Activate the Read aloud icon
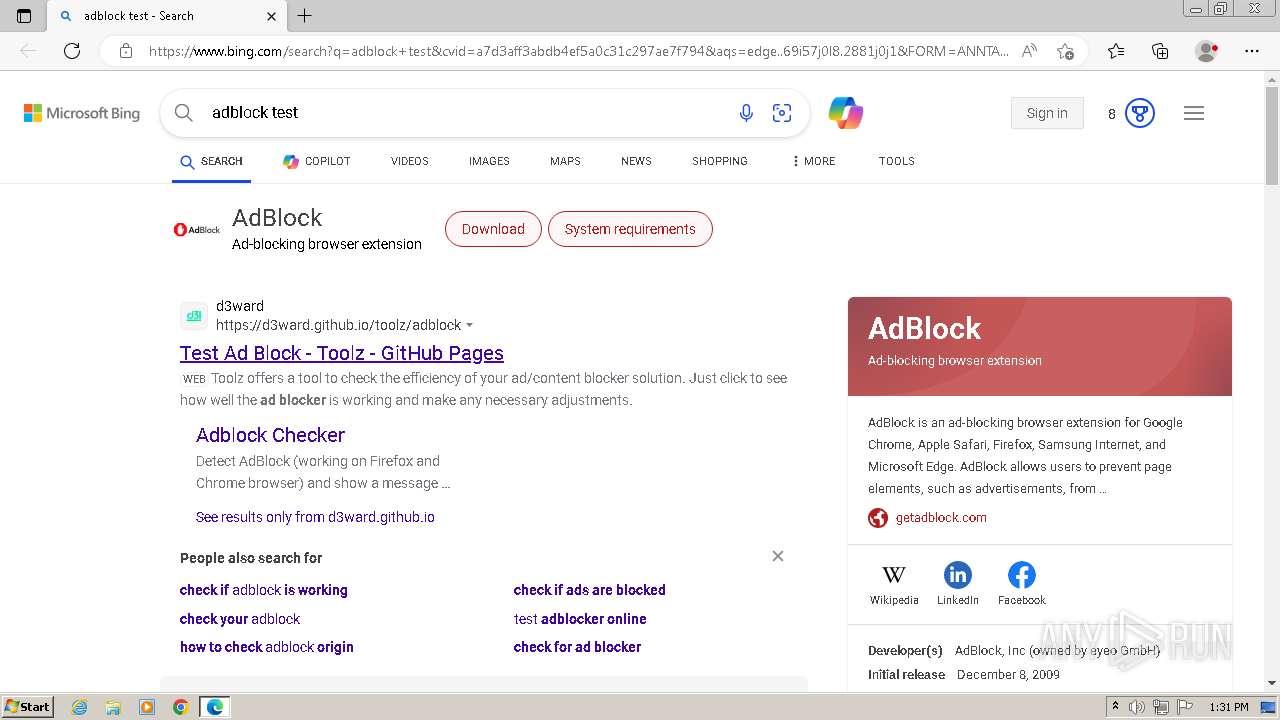The width and height of the screenshot is (1280, 720). point(1029,51)
